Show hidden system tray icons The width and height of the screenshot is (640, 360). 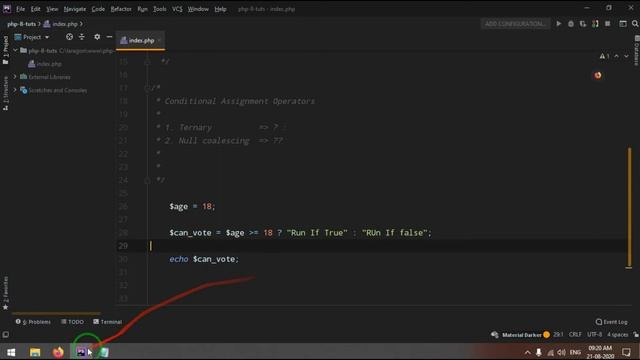[527, 352]
